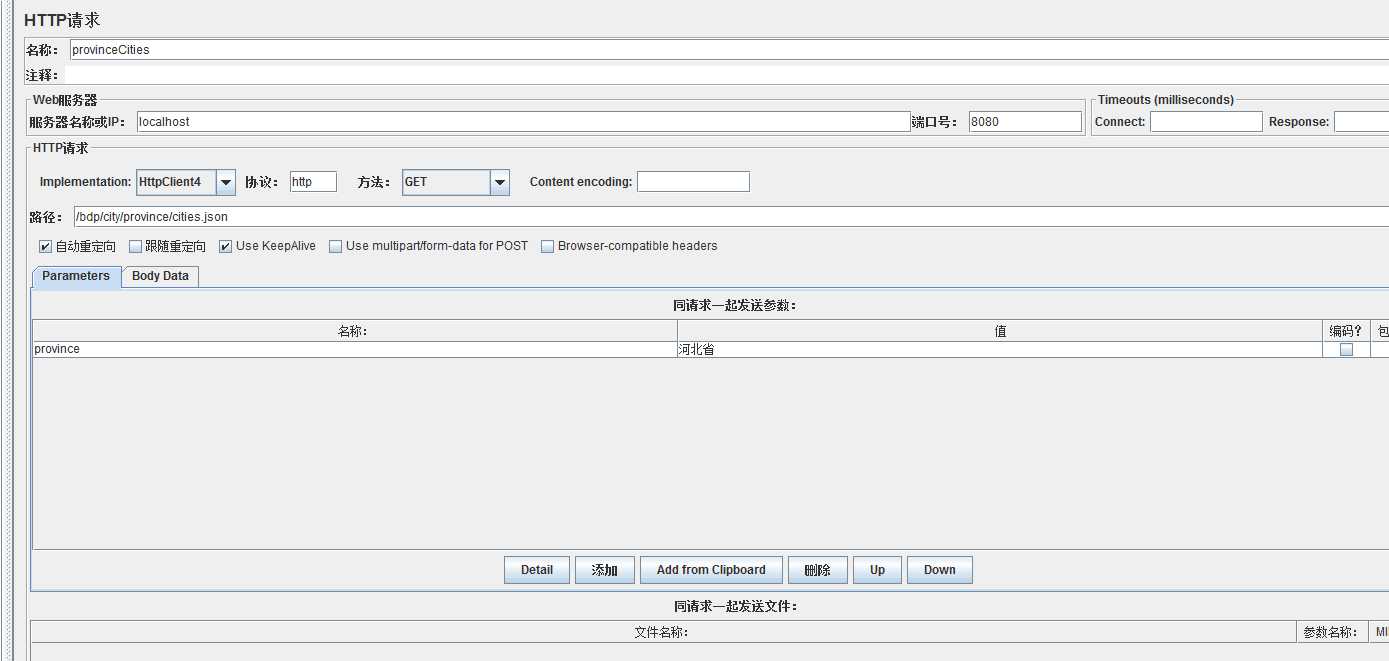
Task: Click the port number field showing 8080
Action: point(1025,122)
